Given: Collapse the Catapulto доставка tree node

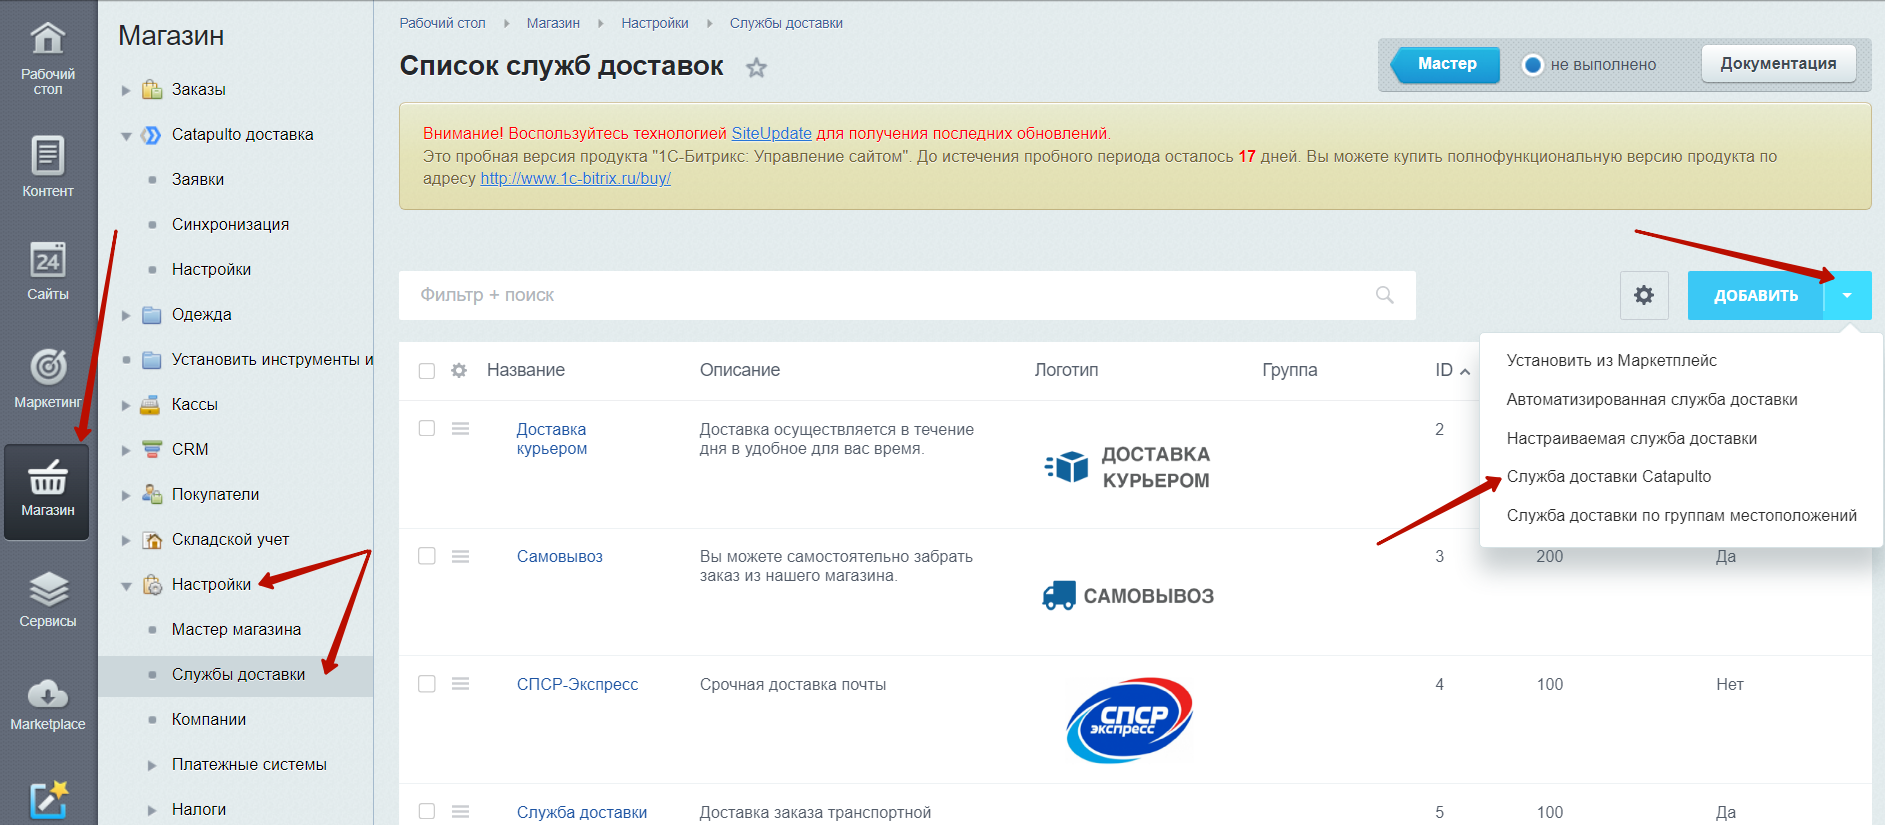Looking at the screenshot, I should [126, 135].
